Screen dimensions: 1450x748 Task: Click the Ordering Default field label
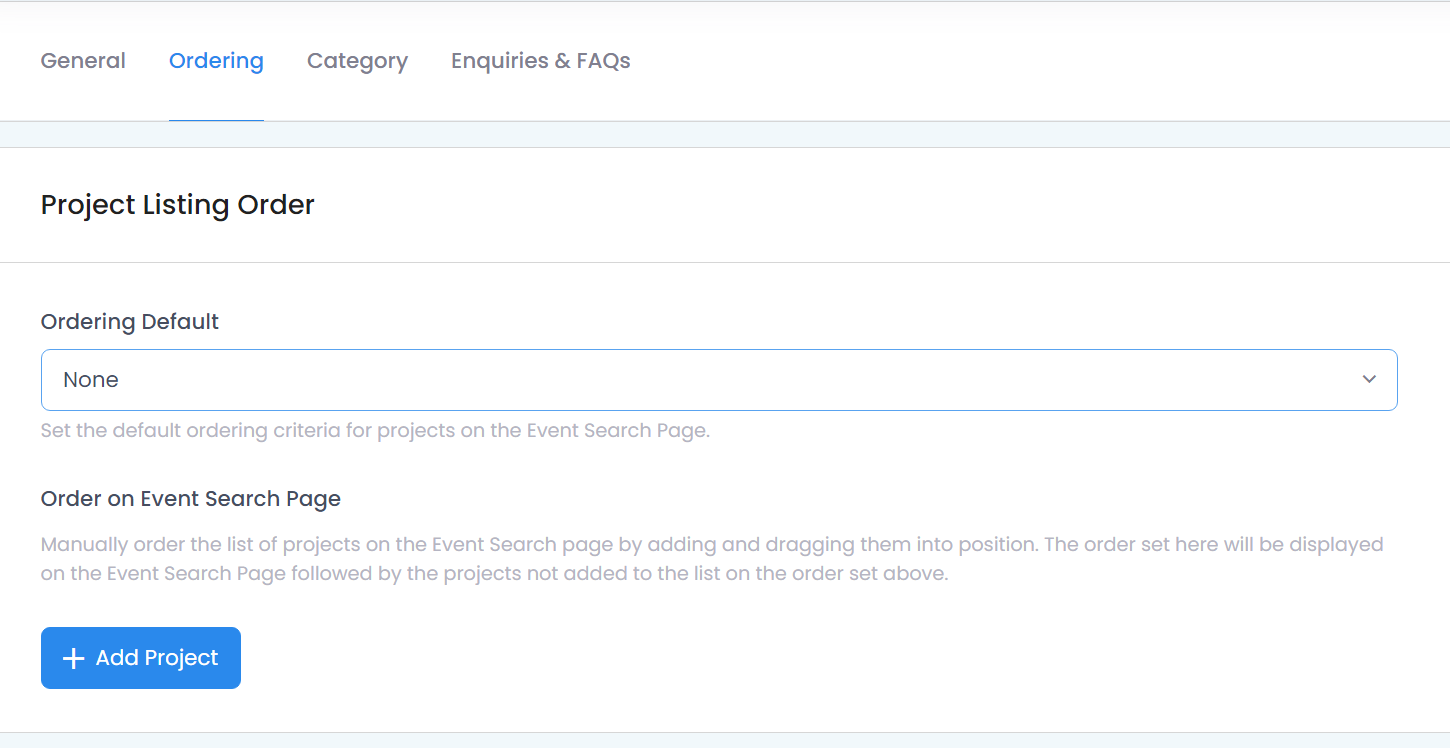(x=130, y=322)
